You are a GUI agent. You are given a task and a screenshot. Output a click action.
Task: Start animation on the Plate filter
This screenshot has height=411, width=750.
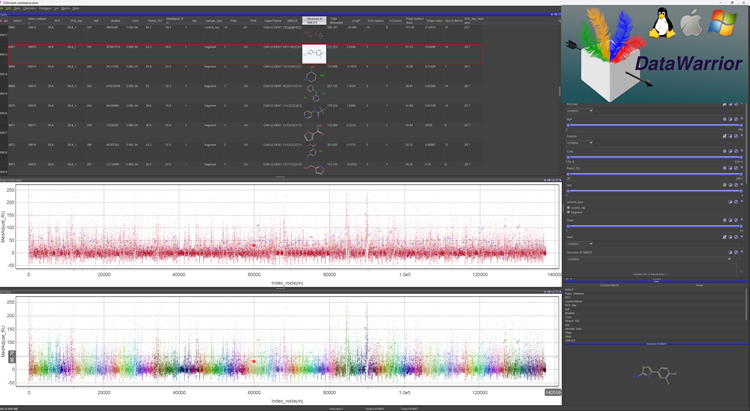click(x=724, y=220)
